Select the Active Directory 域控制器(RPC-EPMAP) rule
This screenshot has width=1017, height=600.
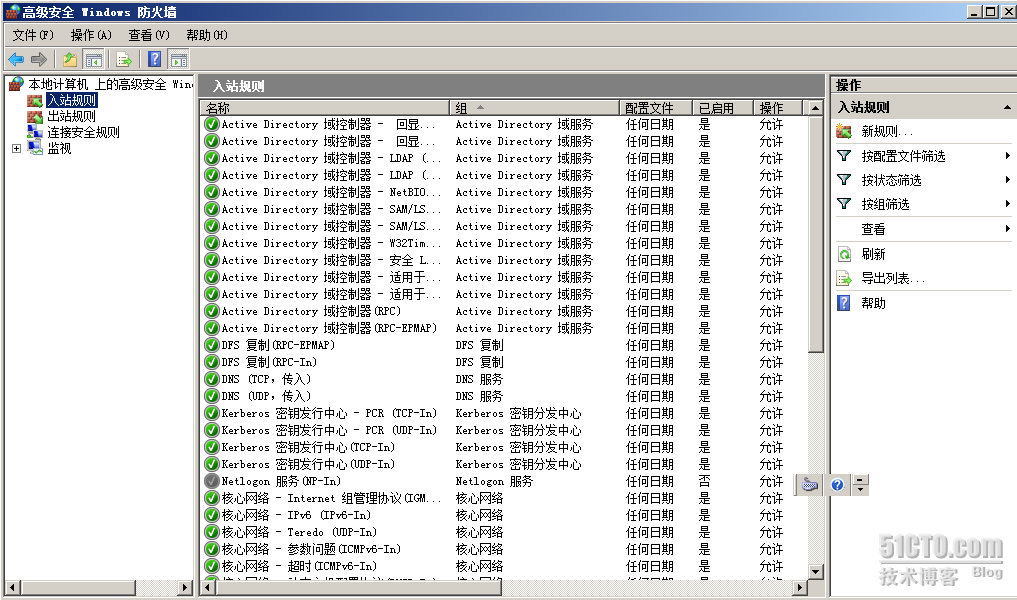tap(329, 328)
